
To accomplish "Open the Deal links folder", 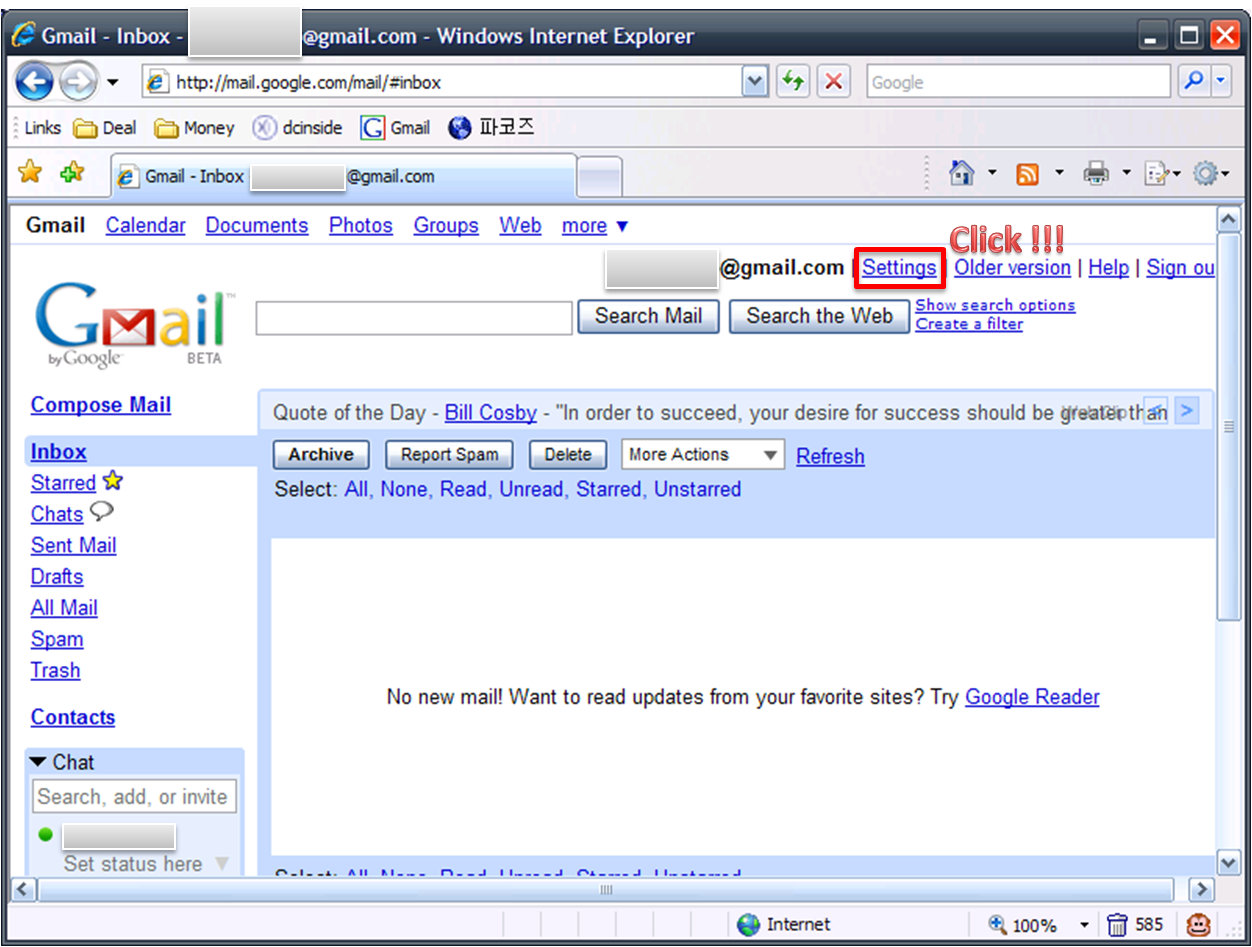I will (x=106, y=128).
